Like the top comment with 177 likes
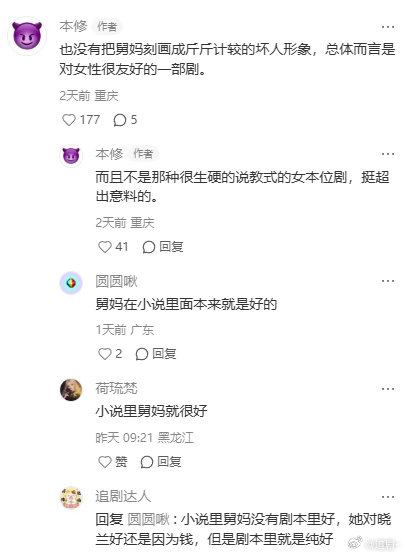Screen dimensions: 406x556 [81, 120]
